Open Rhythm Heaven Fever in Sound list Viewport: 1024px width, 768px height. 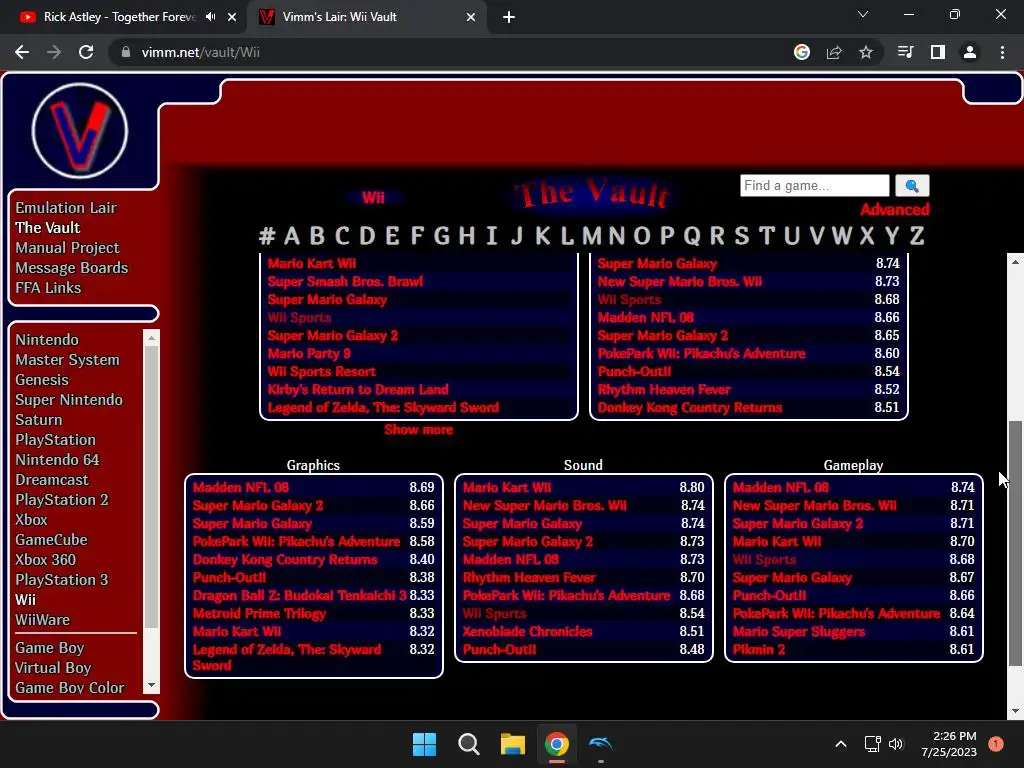(x=529, y=577)
